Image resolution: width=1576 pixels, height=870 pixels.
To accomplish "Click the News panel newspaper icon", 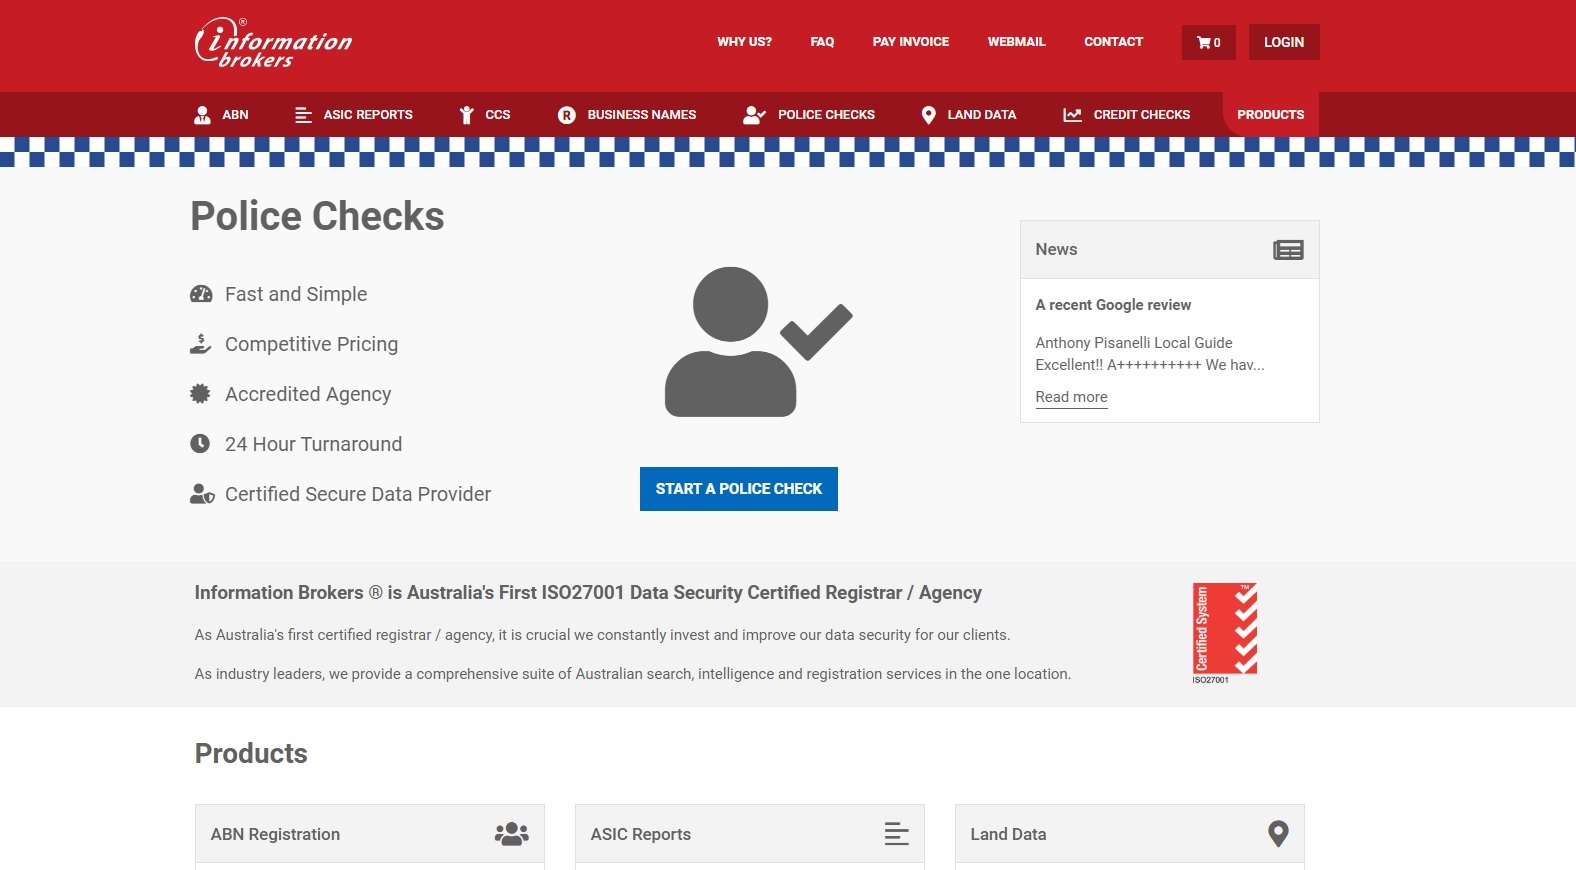I will [1288, 250].
